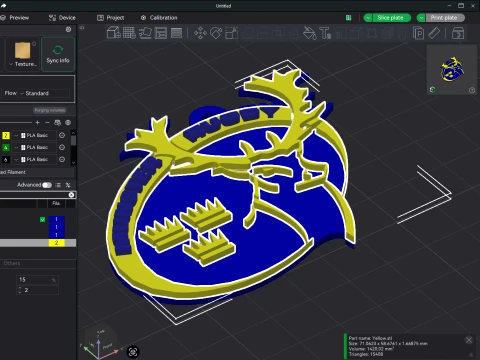Edit filament 2 preset circular icon
The width and height of the screenshot is (480, 360).
point(62,135)
